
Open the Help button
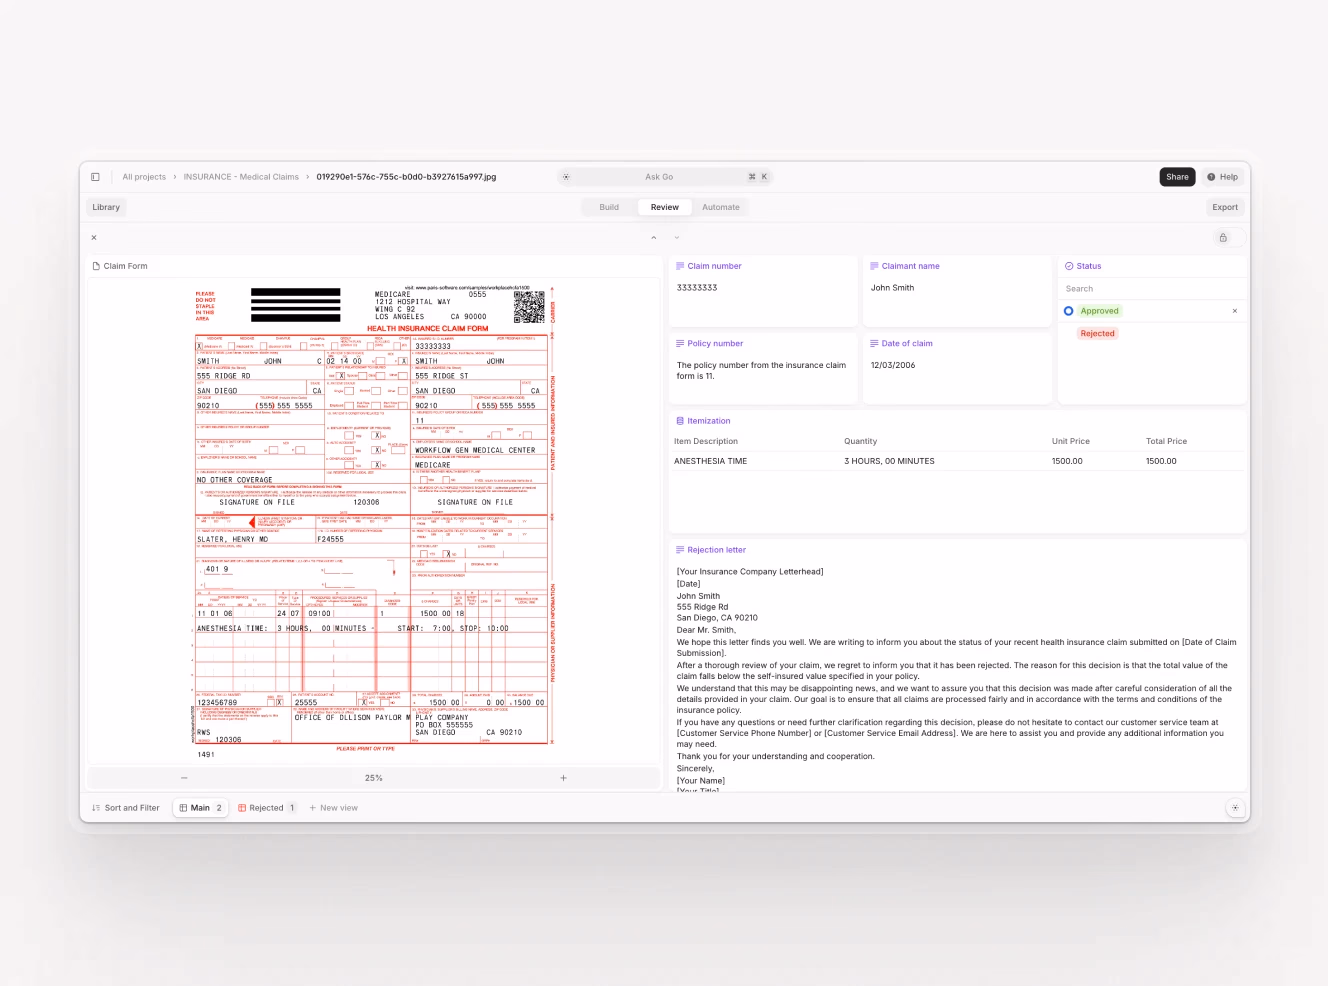click(x=1222, y=177)
